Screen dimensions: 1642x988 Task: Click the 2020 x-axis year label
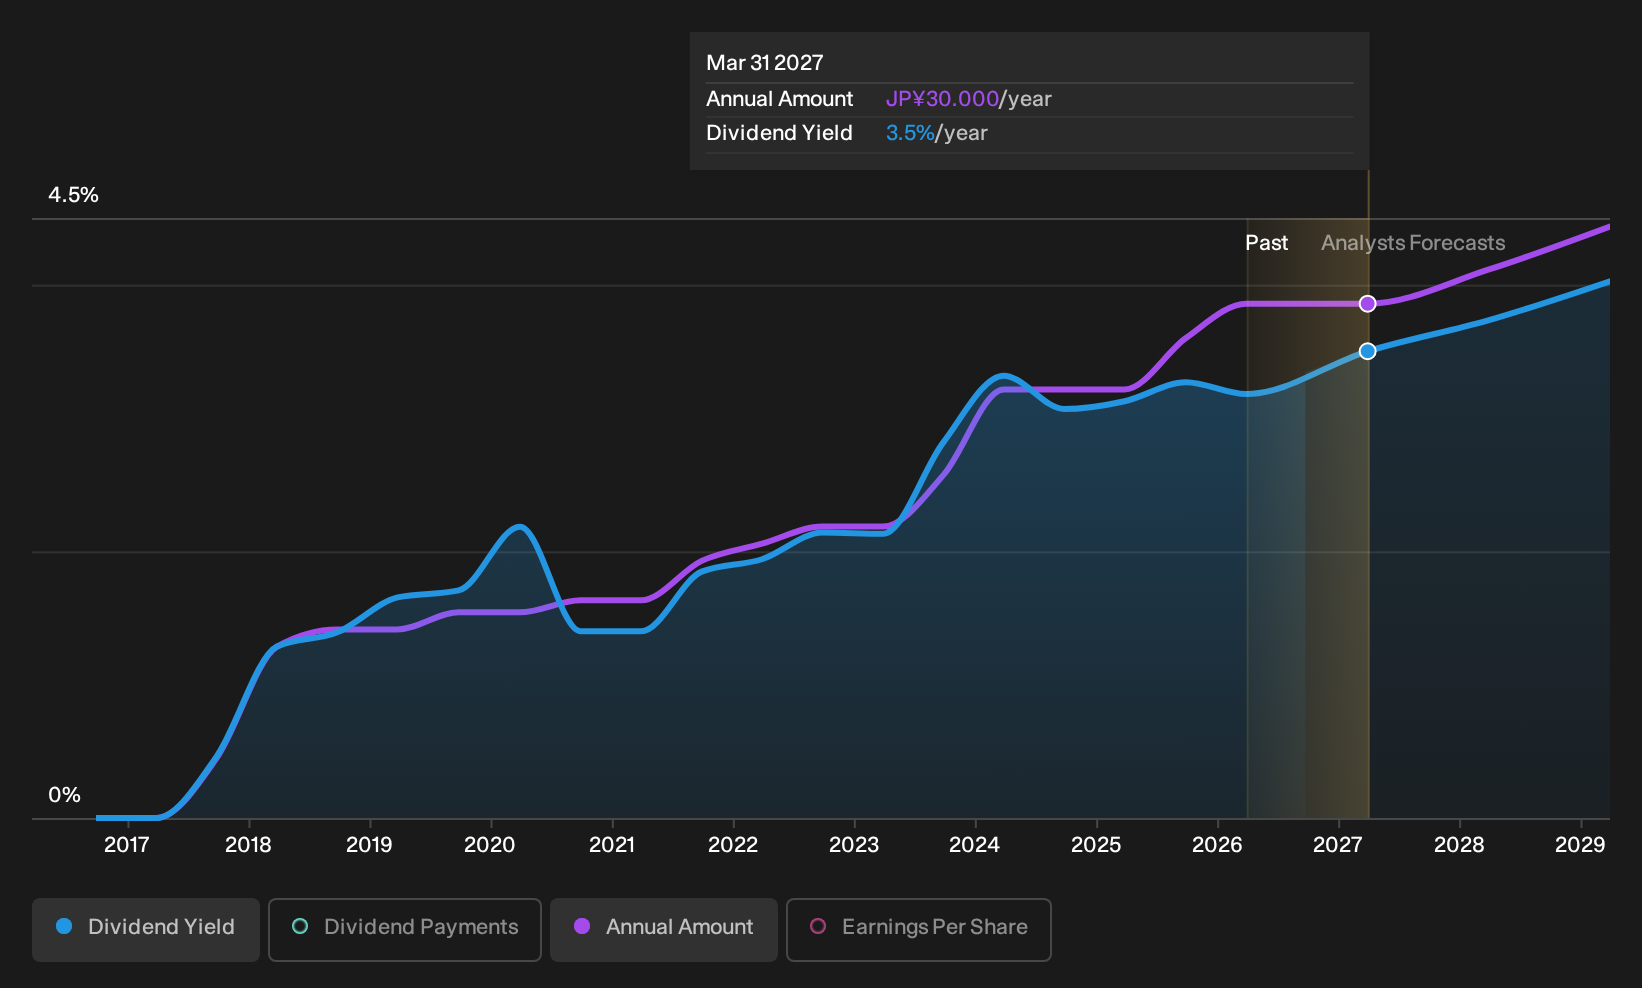[x=490, y=845]
